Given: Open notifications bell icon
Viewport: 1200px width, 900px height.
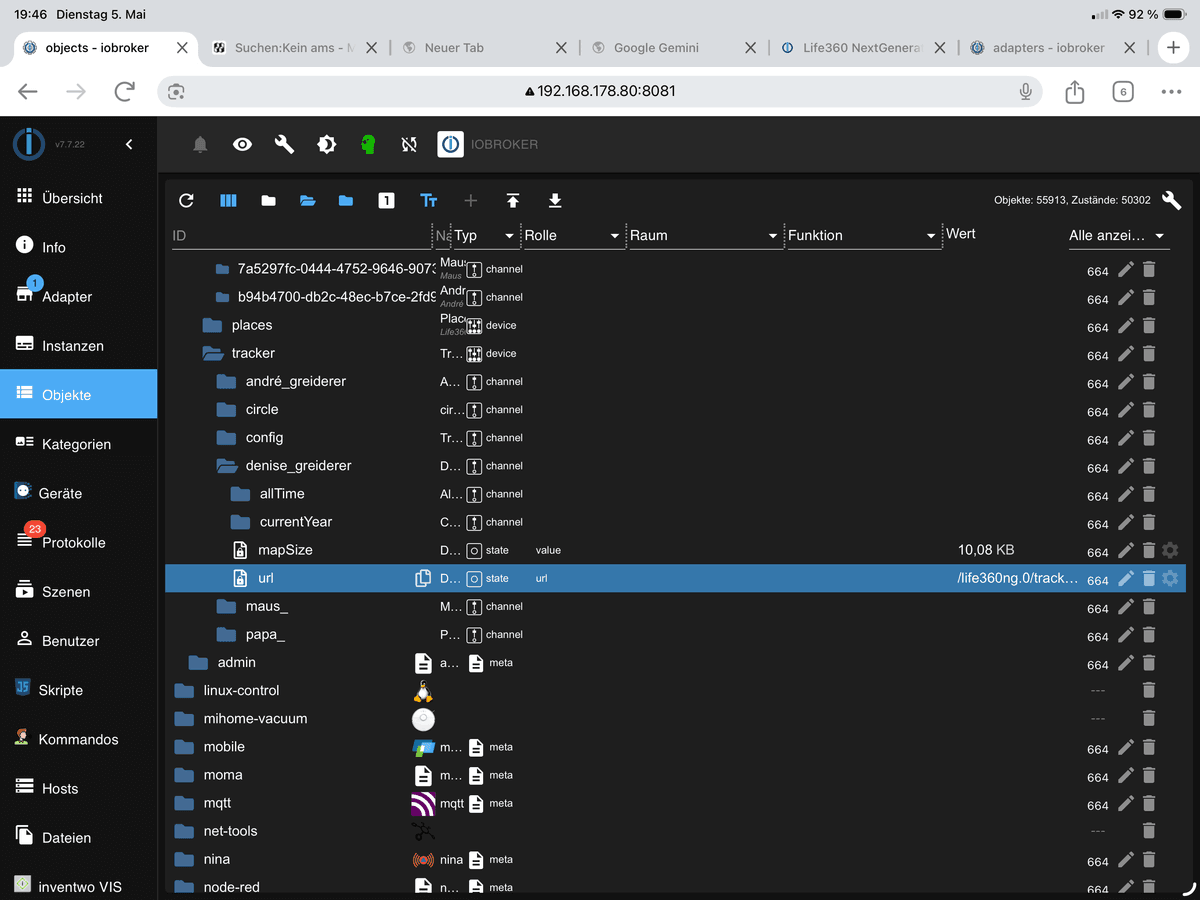Looking at the screenshot, I should pos(200,145).
